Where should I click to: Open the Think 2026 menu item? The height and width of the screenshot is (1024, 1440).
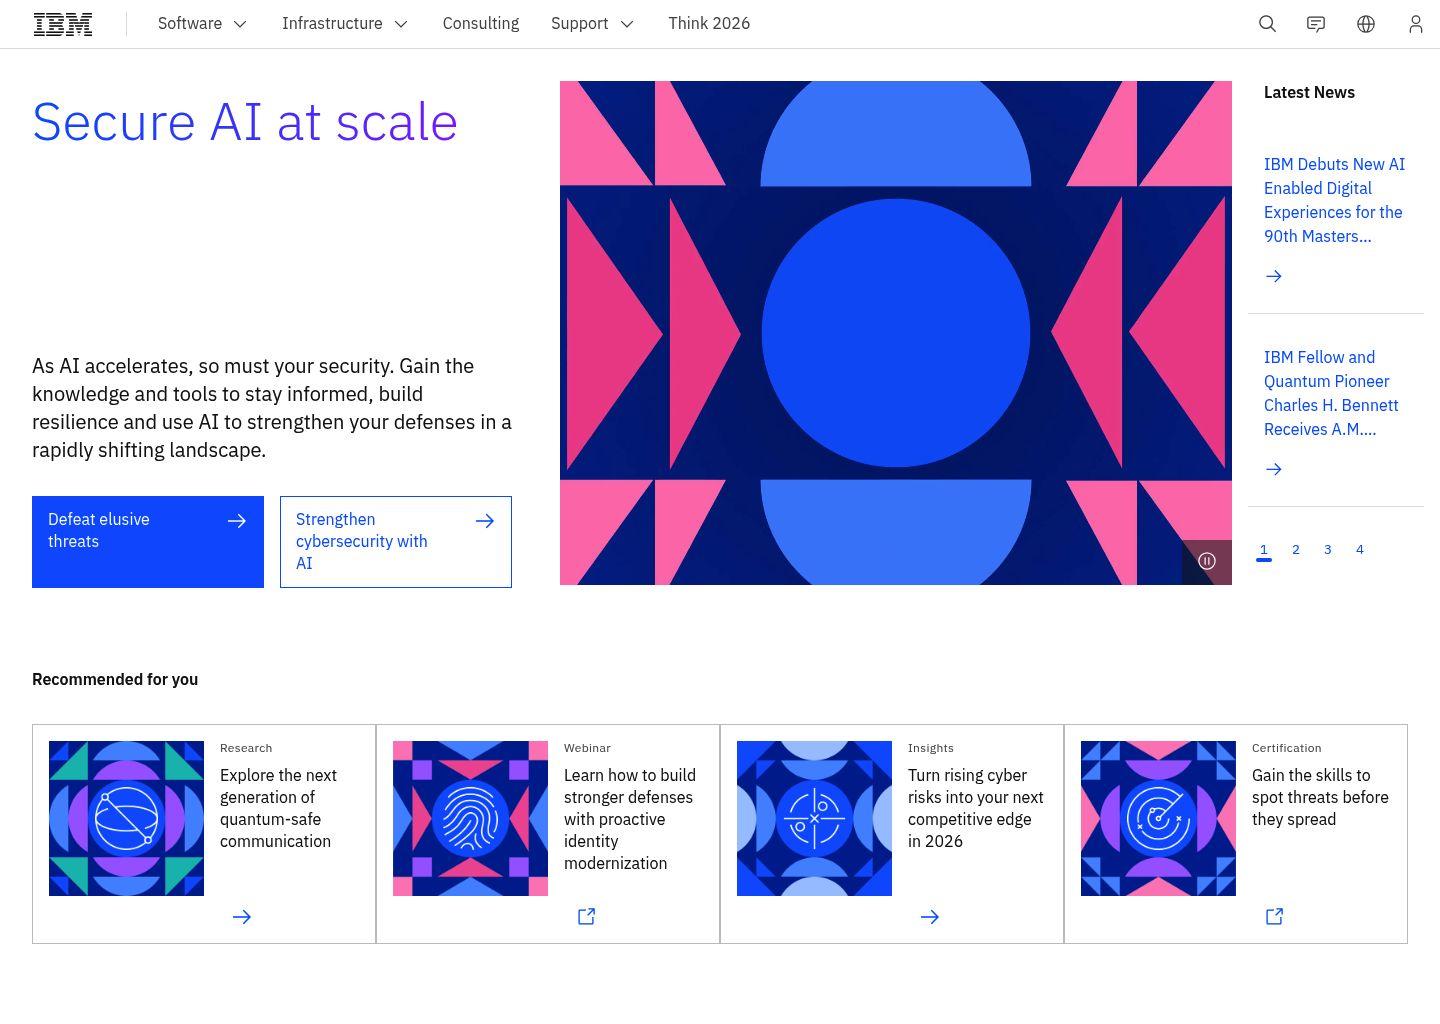(709, 23)
